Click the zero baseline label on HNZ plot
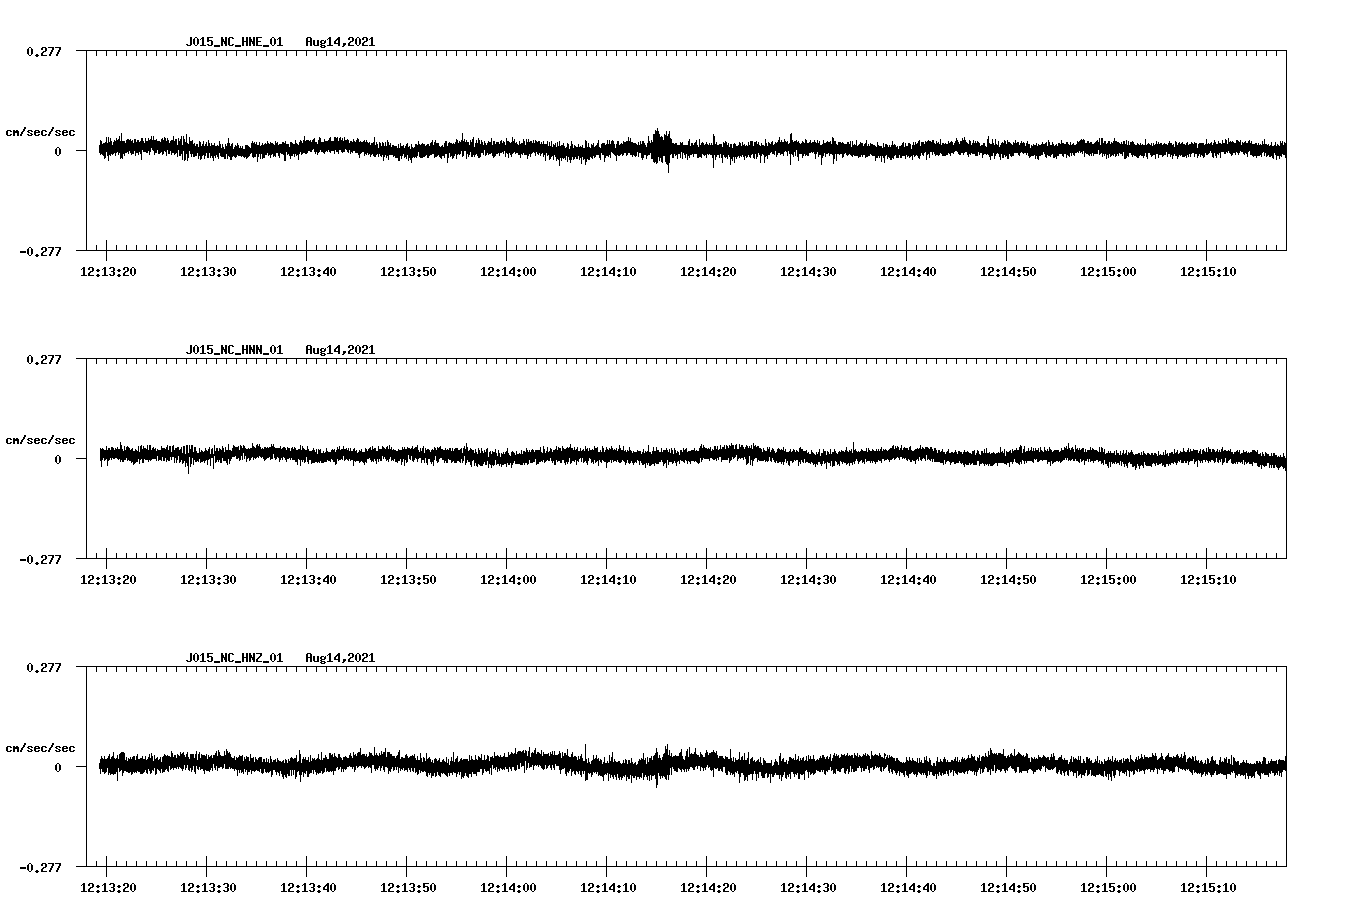Screen dimensions: 1358x924 [x=58, y=767]
